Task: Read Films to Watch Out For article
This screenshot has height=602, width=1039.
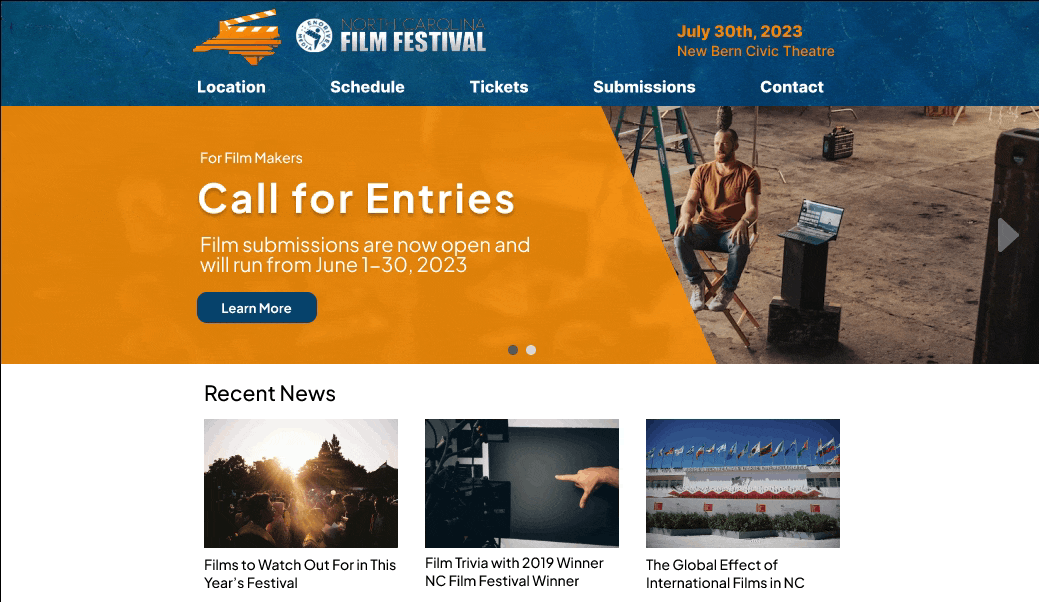Action: coord(300,574)
